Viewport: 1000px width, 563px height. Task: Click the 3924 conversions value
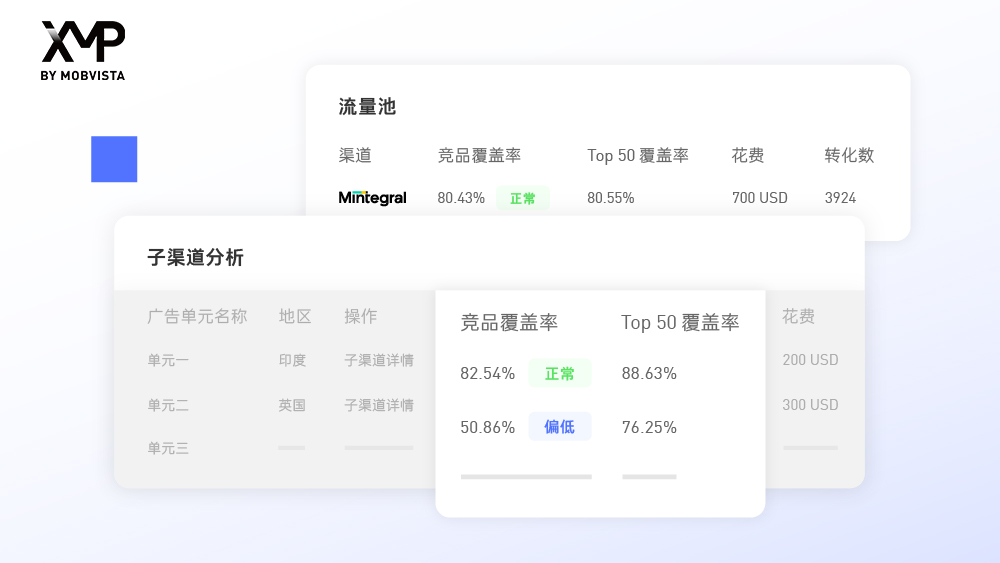click(x=840, y=198)
